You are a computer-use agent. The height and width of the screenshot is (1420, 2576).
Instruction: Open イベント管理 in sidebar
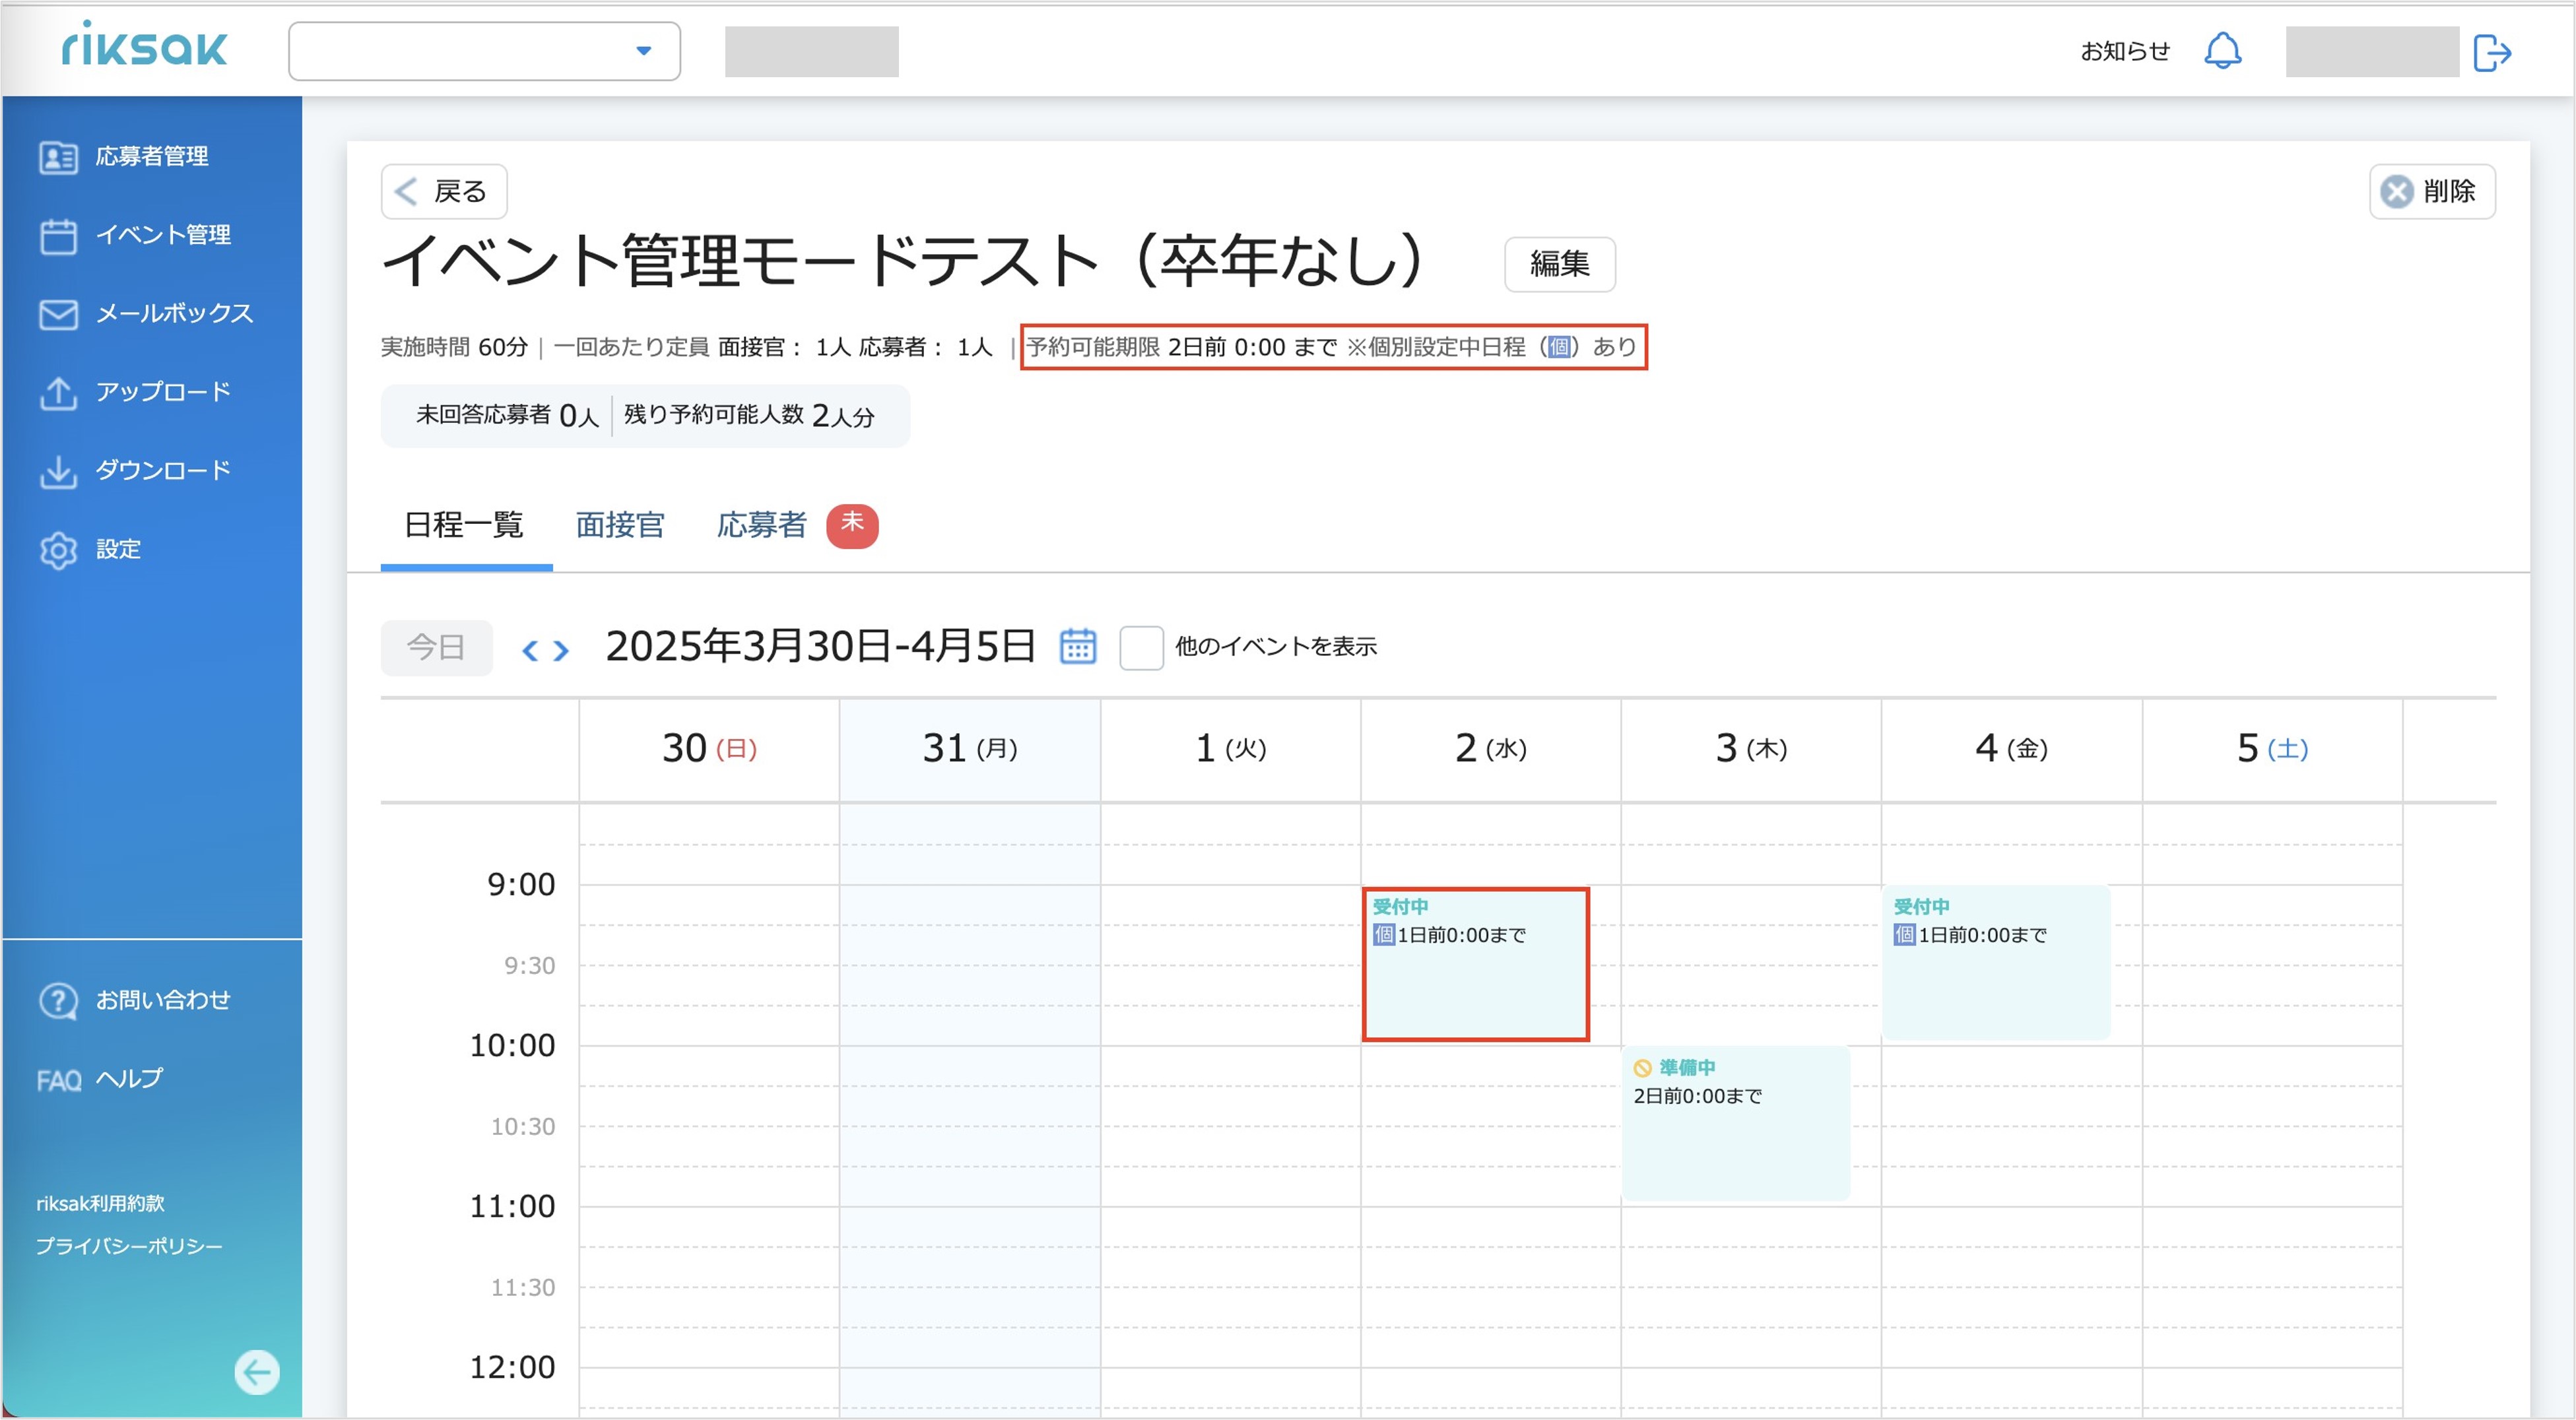click(x=163, y=235)
